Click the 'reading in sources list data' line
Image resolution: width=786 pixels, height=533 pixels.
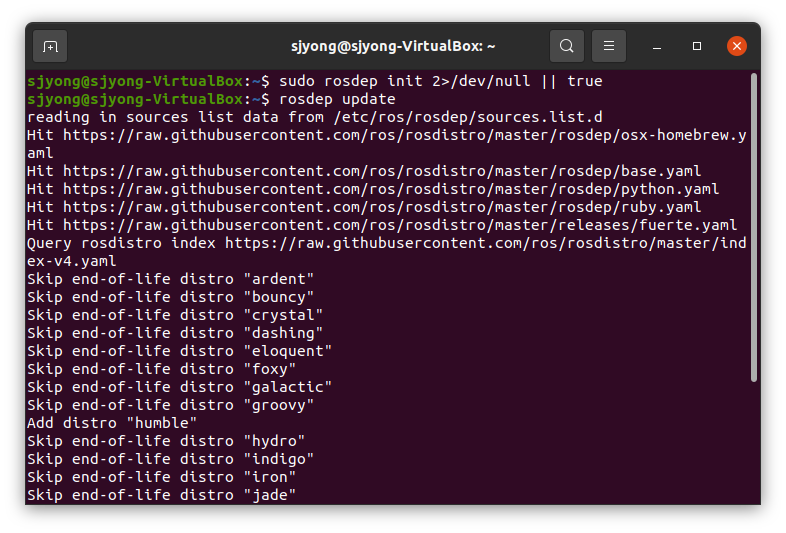tap(315, 117)
